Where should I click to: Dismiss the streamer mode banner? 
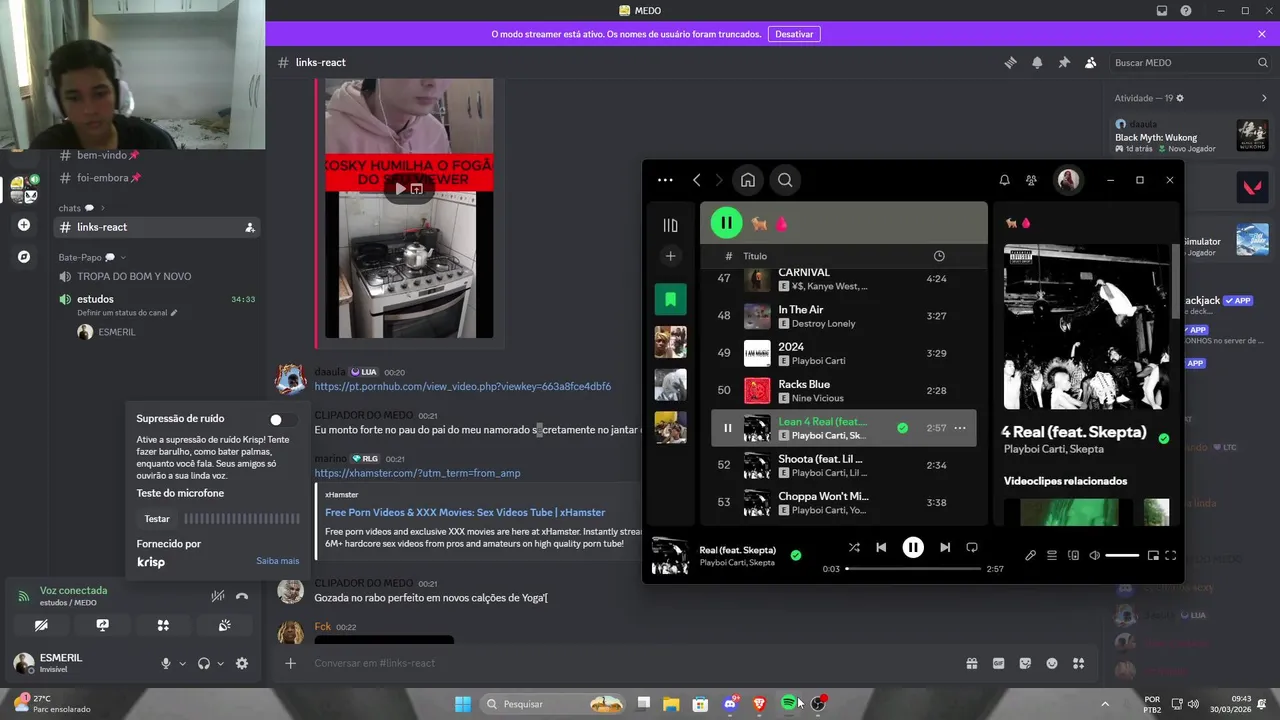(x=1262, y=34)
